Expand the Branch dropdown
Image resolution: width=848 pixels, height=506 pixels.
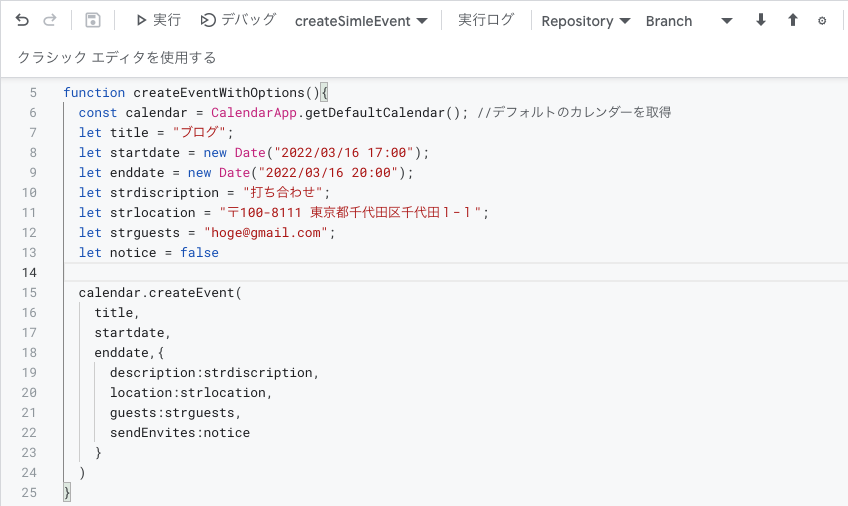(x=688, y=21)
